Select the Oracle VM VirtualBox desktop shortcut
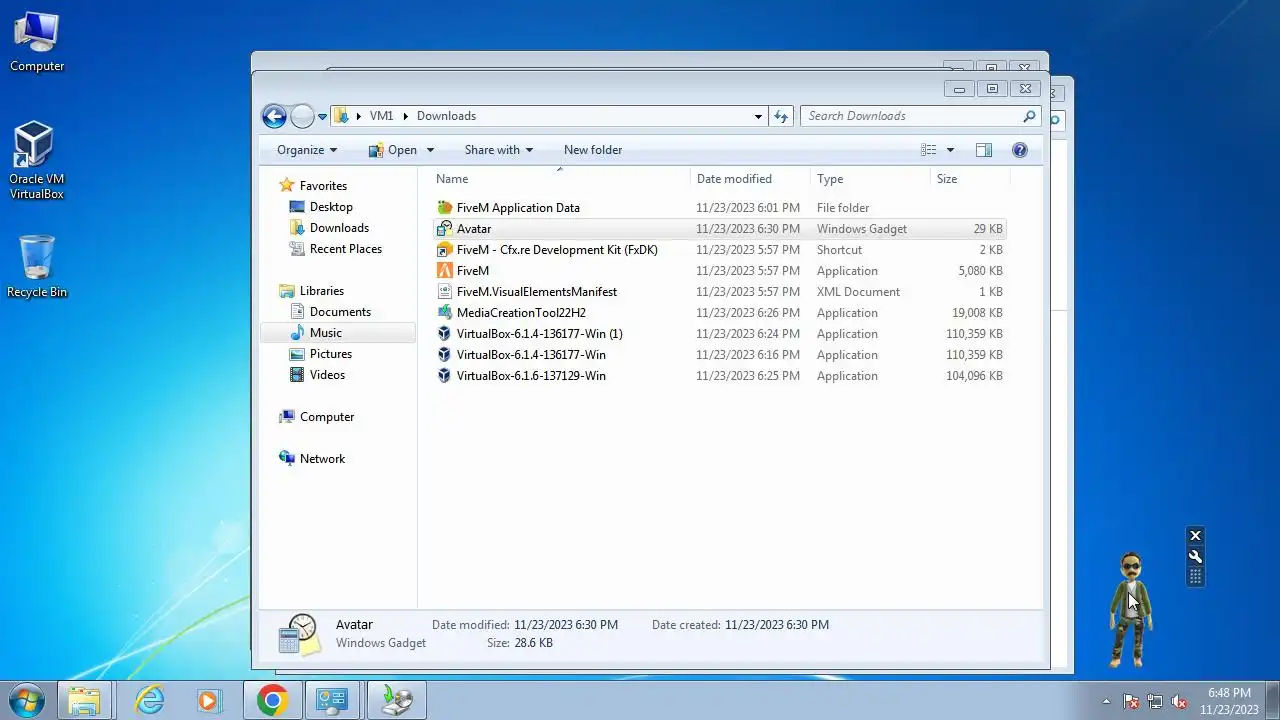Image resolution: width=1280 pixels, height=720 pixels. tap(37, 161)
